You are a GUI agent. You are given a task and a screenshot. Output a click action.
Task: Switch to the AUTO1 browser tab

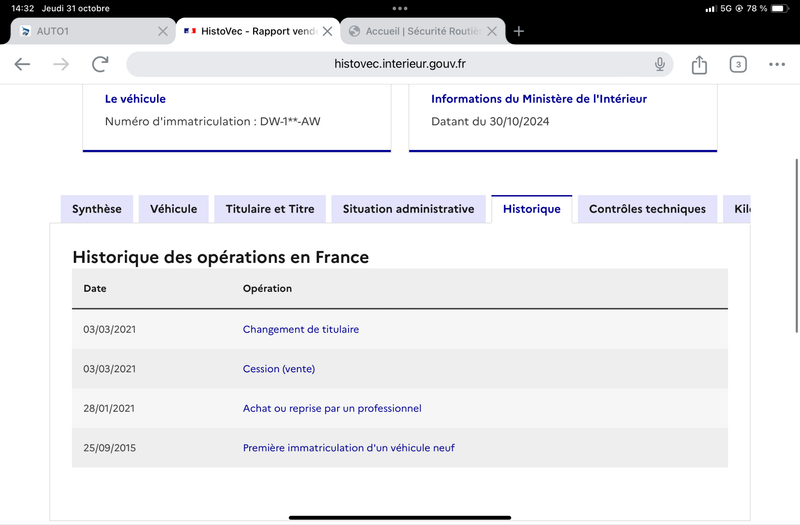point(93,31)
